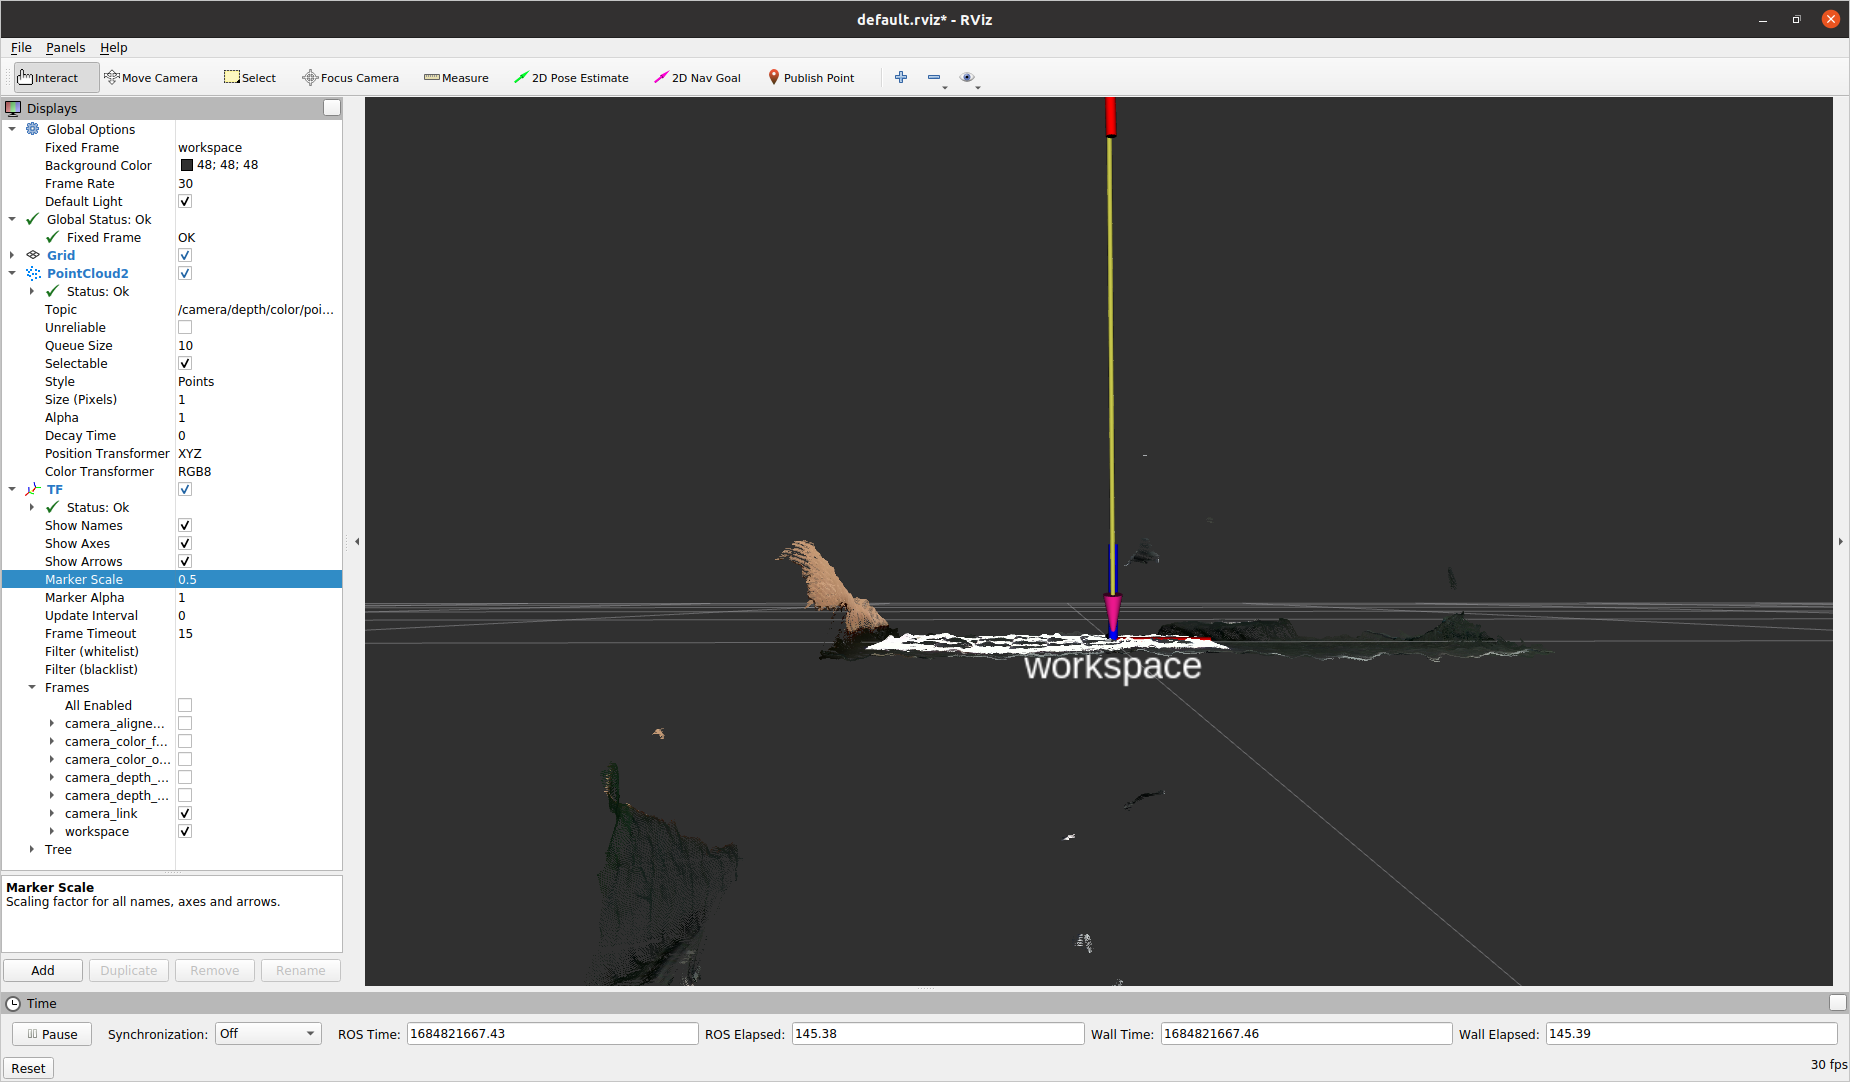Image resolution: width=1850 pixels, height=1082 pixels.
Task: Enable the All Enabled frames checkbox
Action: [x=185, y=705]
